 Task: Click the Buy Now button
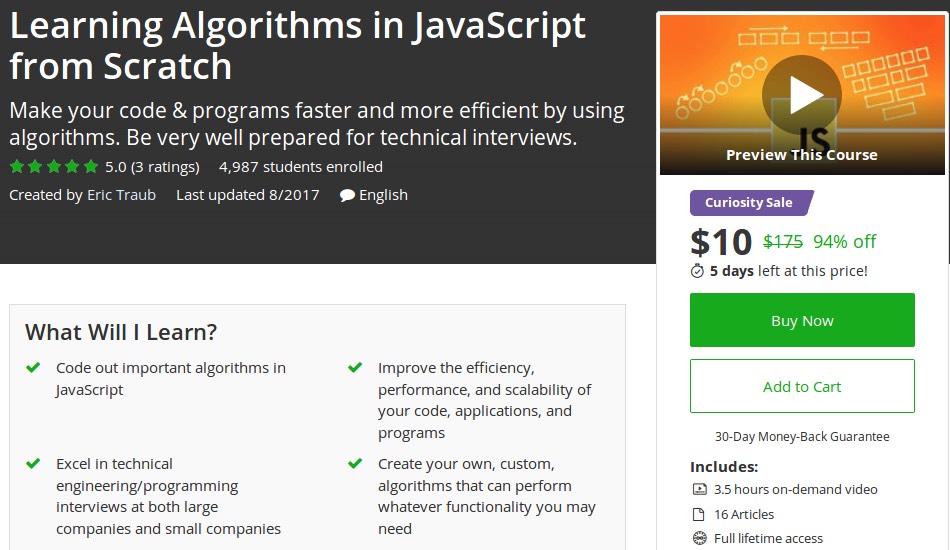click(802, 321)
